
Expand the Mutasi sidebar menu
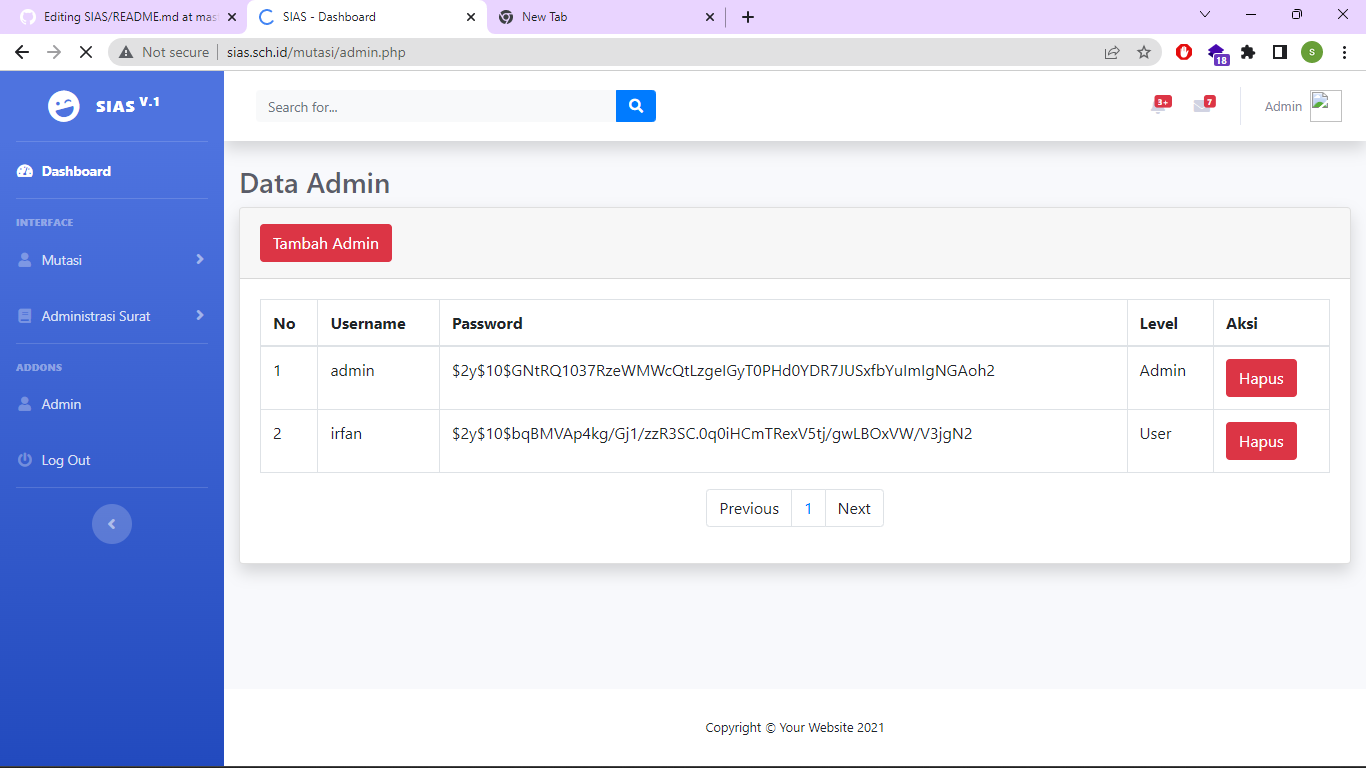(60, 259)
